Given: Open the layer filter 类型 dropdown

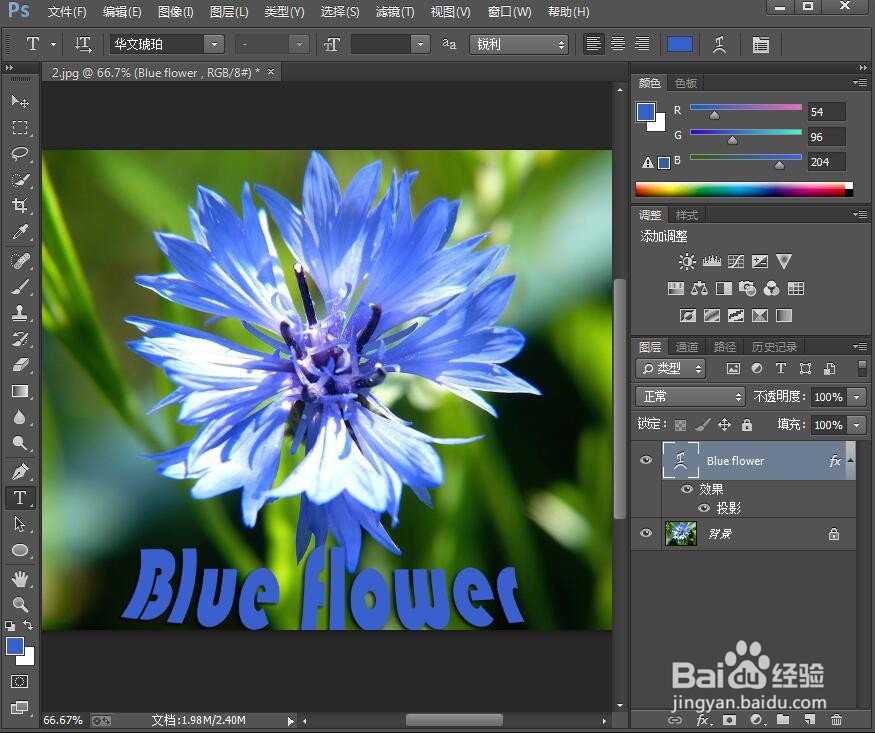Looking at the screenshot, I should [x=671, y=368].
